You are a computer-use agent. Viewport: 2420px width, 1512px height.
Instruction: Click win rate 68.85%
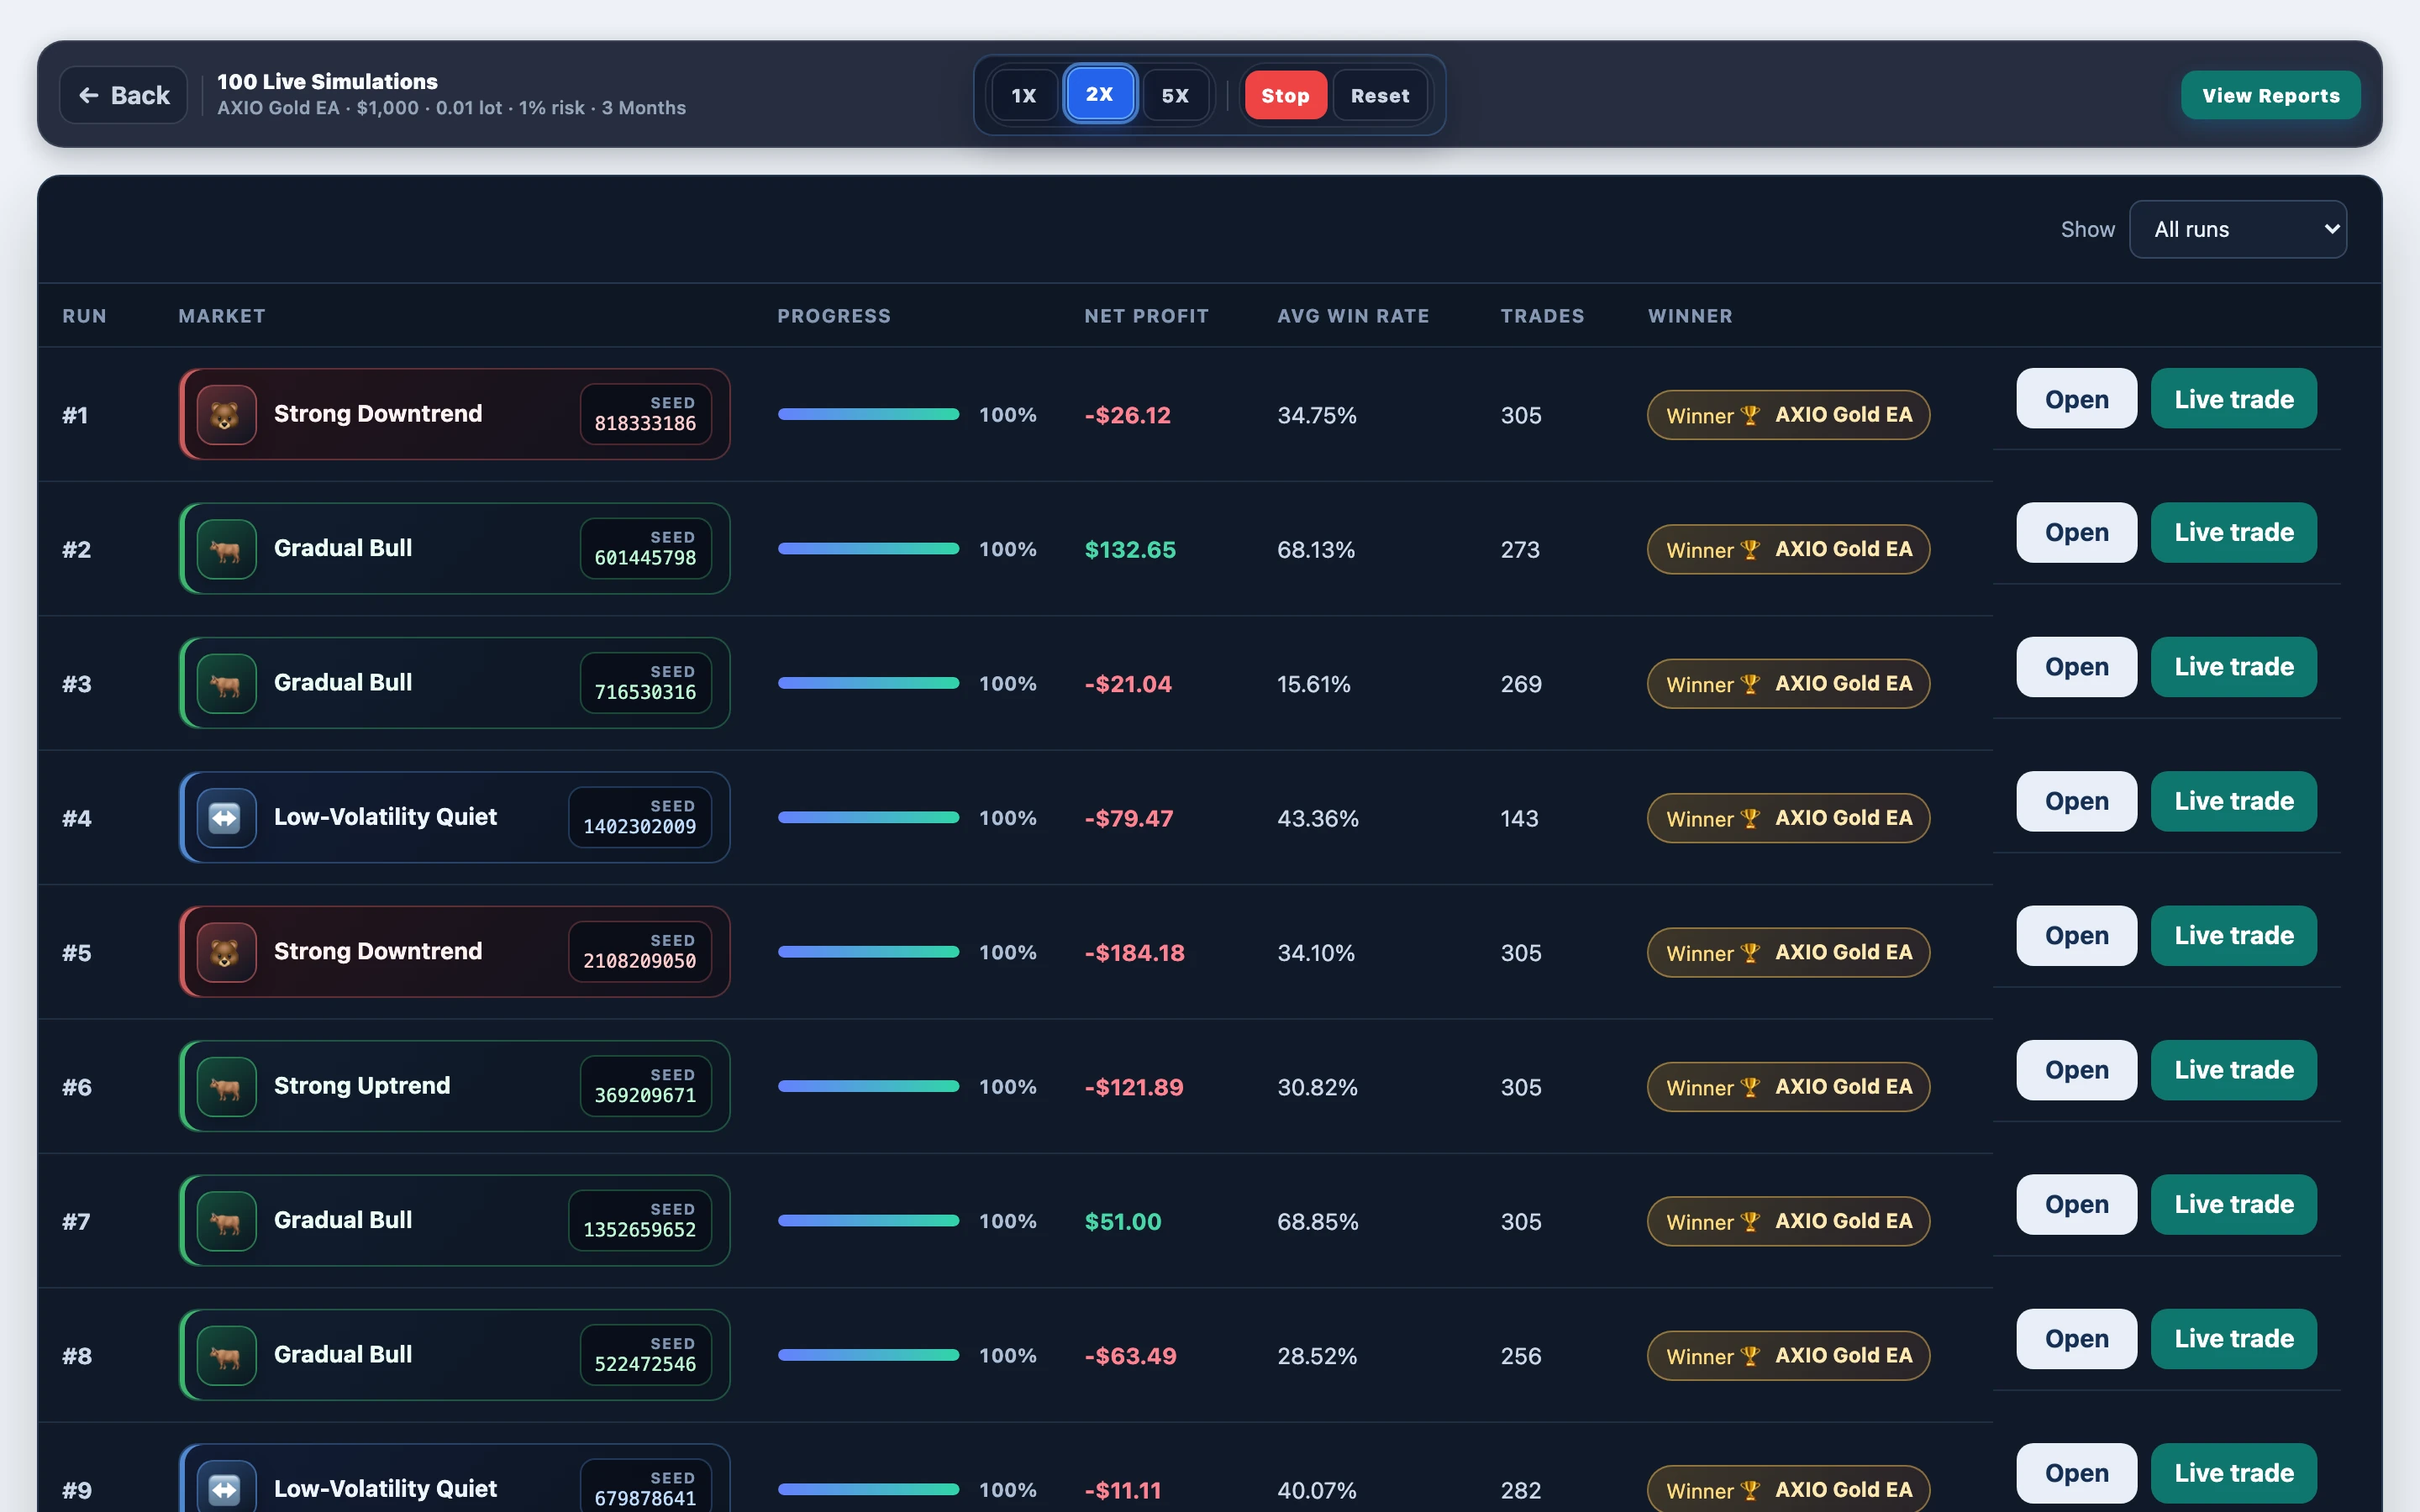1318,1221
